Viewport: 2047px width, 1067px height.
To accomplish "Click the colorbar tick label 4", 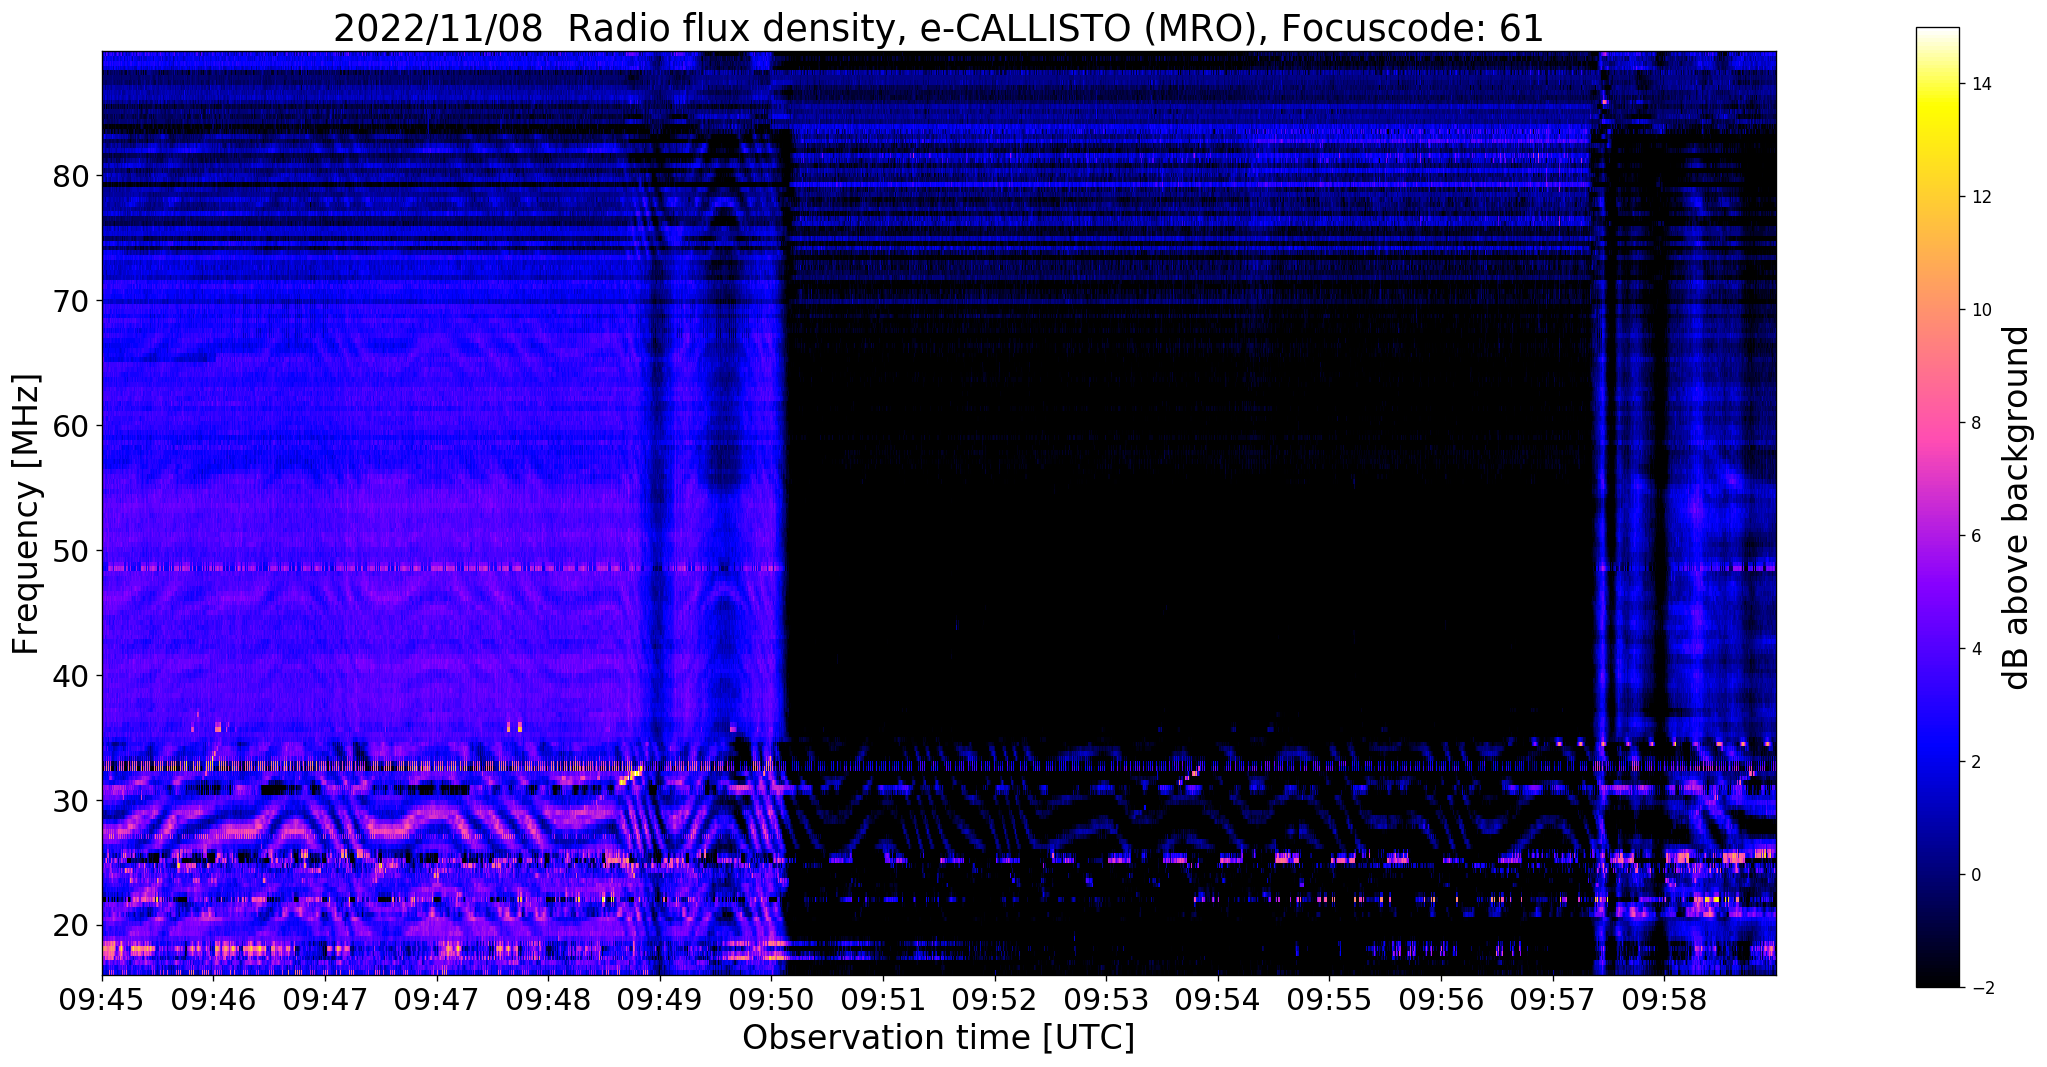I will click(x=1975, y=649).
